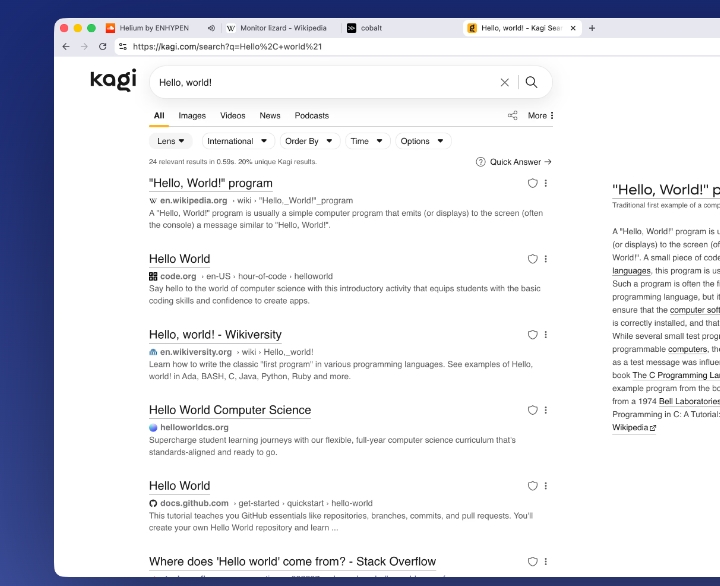Open the Options dropdown
This screenshot has height=586, width=720.
pos(423,141)
